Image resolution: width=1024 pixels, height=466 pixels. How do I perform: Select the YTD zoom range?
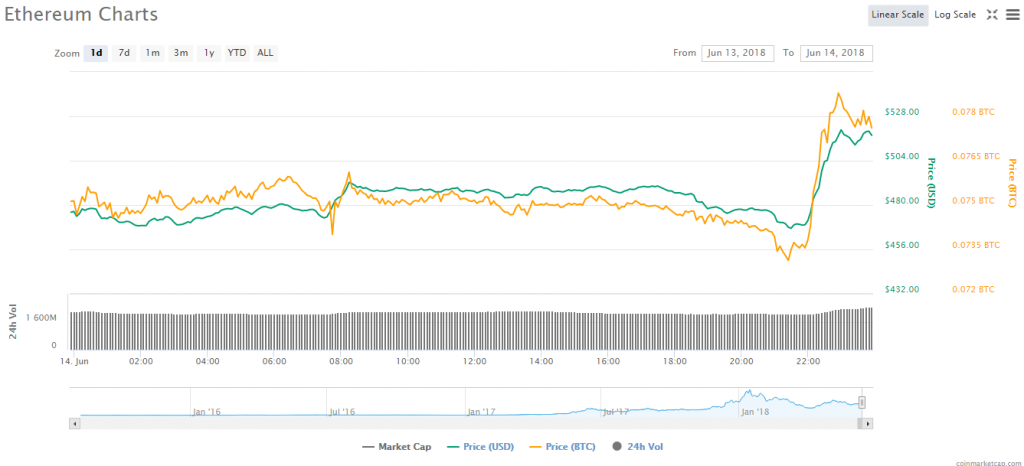click(x=236, y=54)
